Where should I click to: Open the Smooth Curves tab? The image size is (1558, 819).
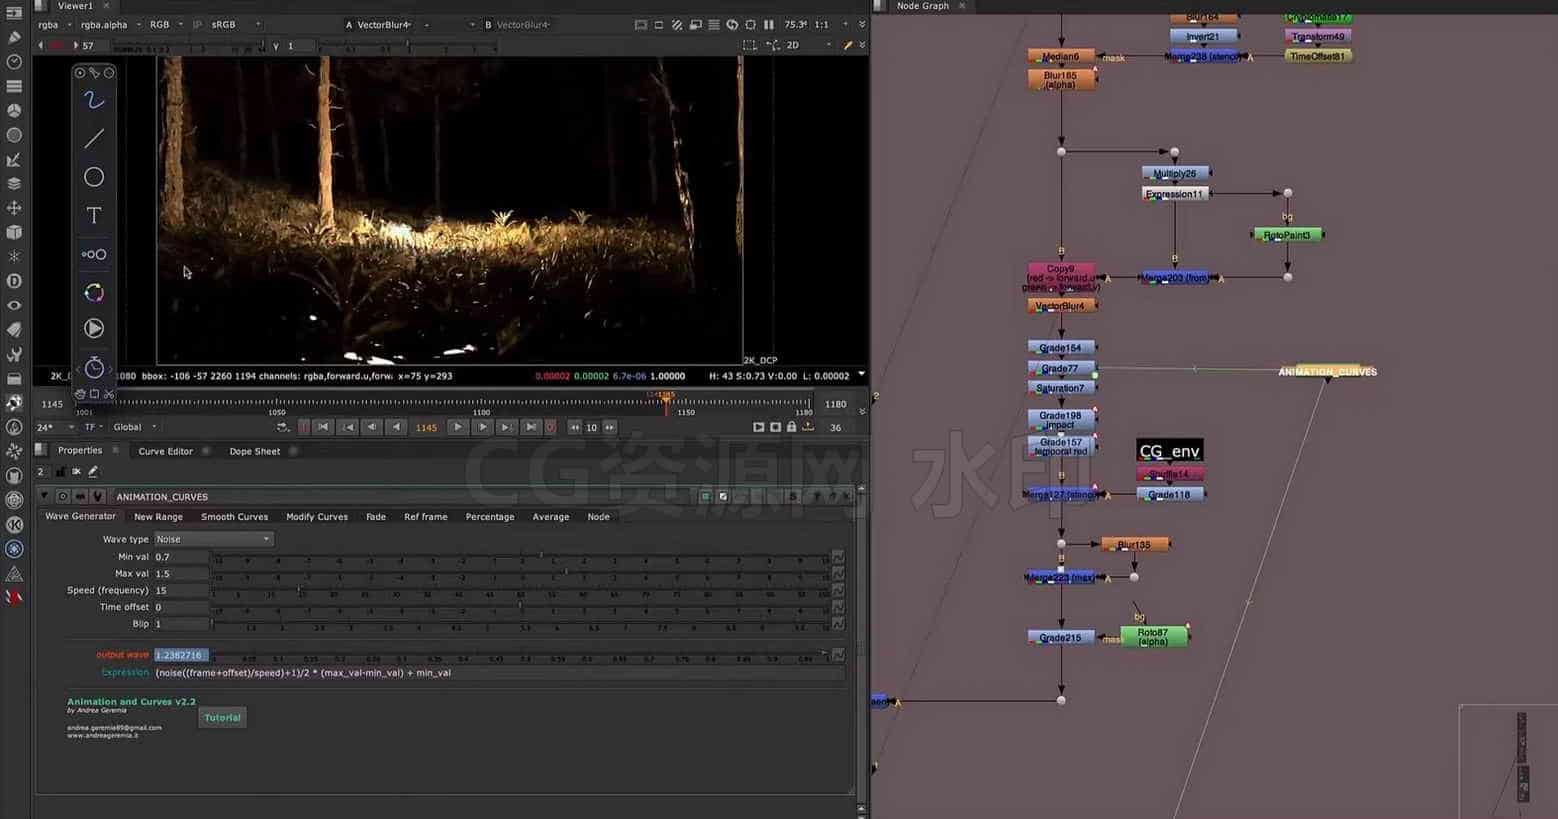click(234, 517)
